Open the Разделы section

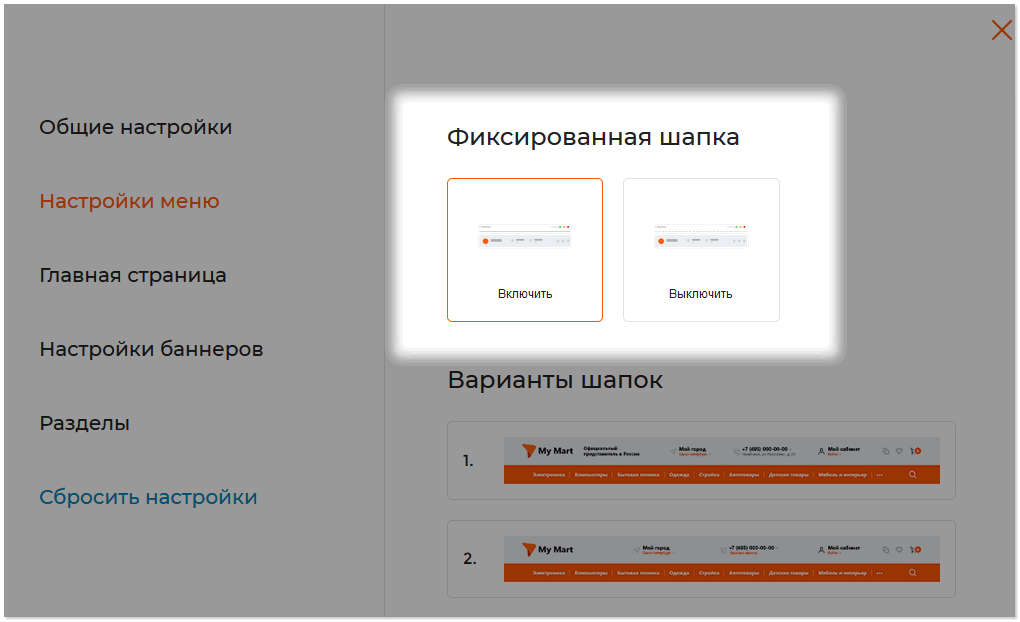click(85, 424)
